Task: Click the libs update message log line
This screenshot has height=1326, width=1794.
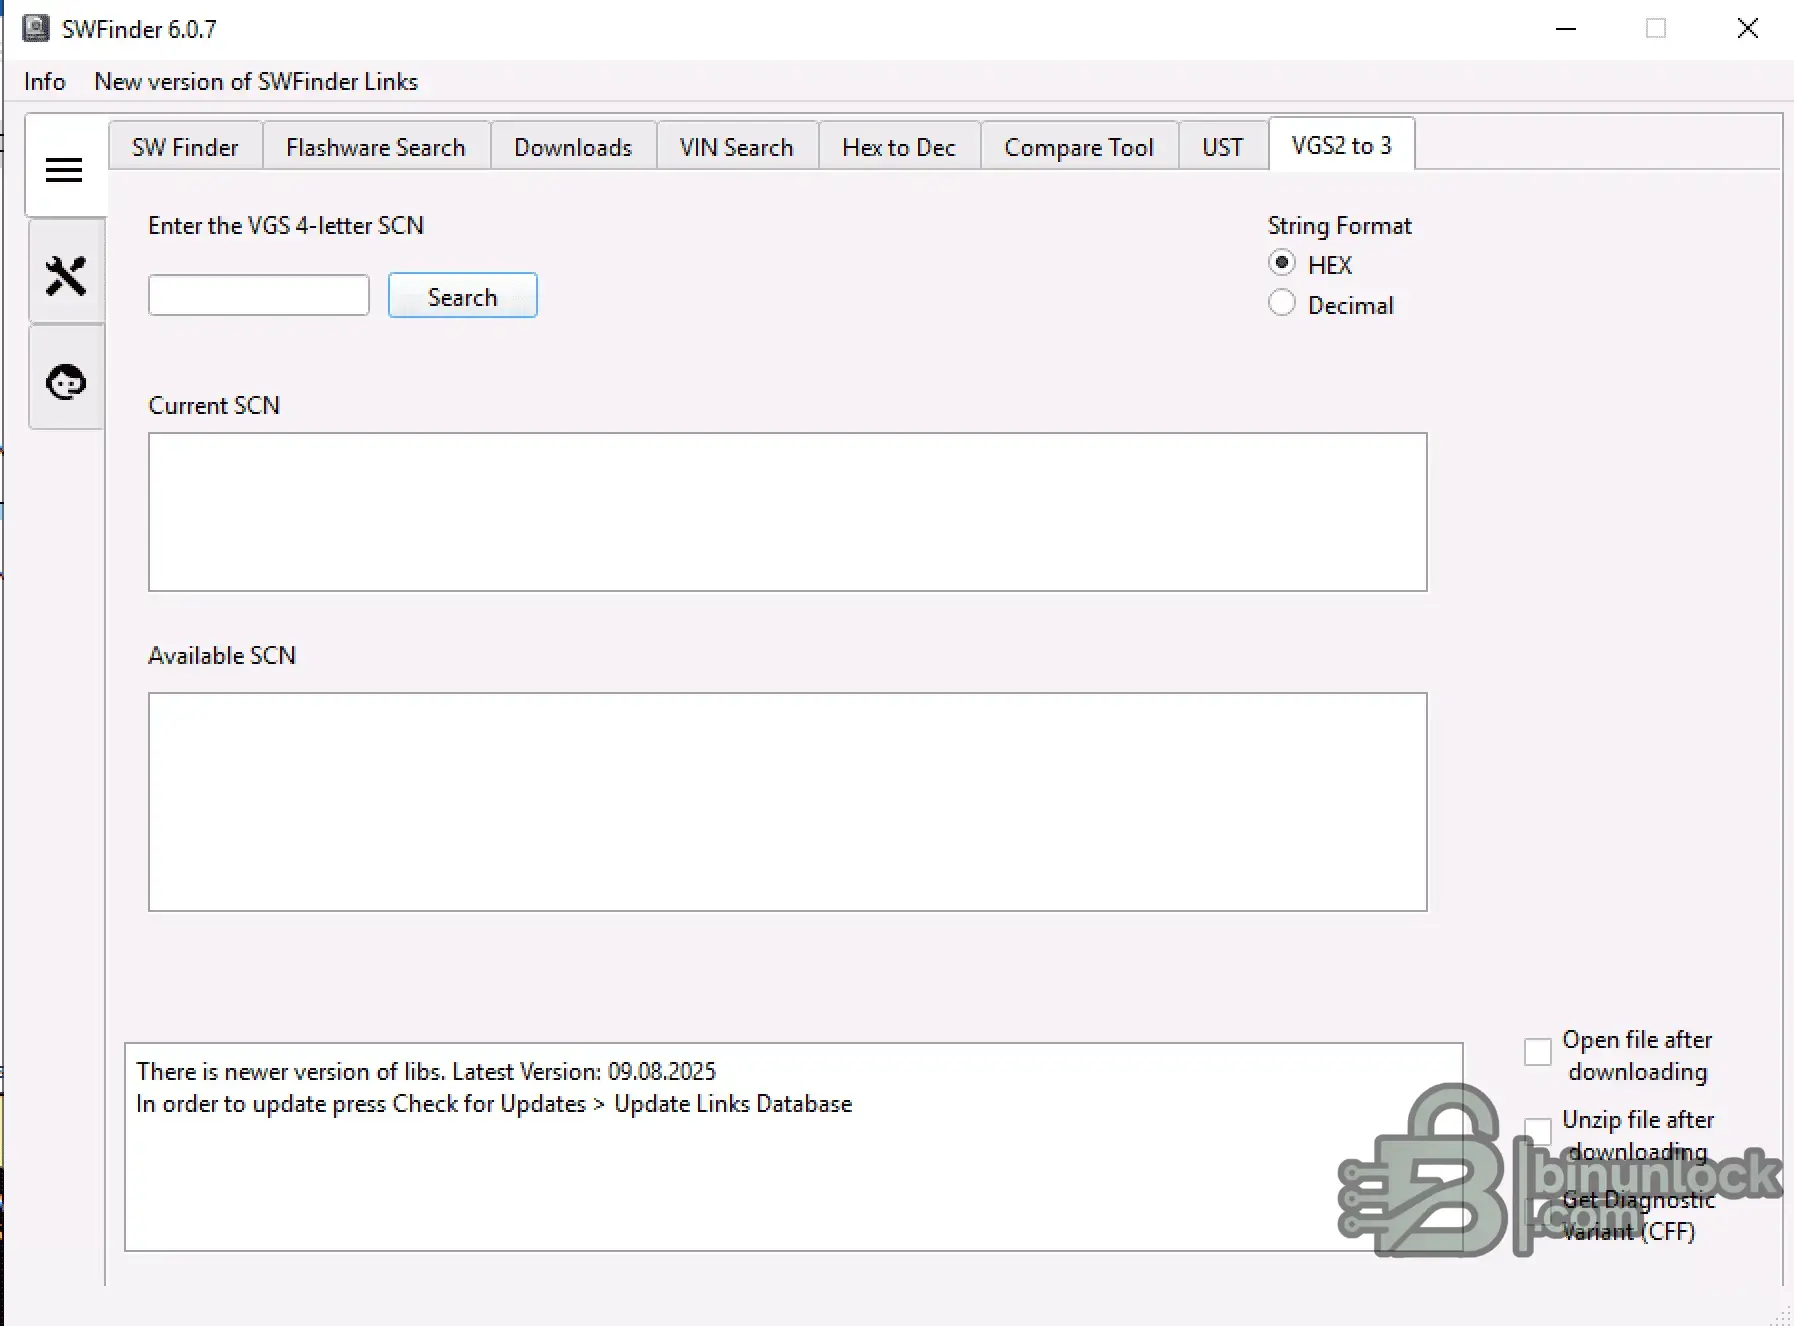Action: tap(426, 1072)
